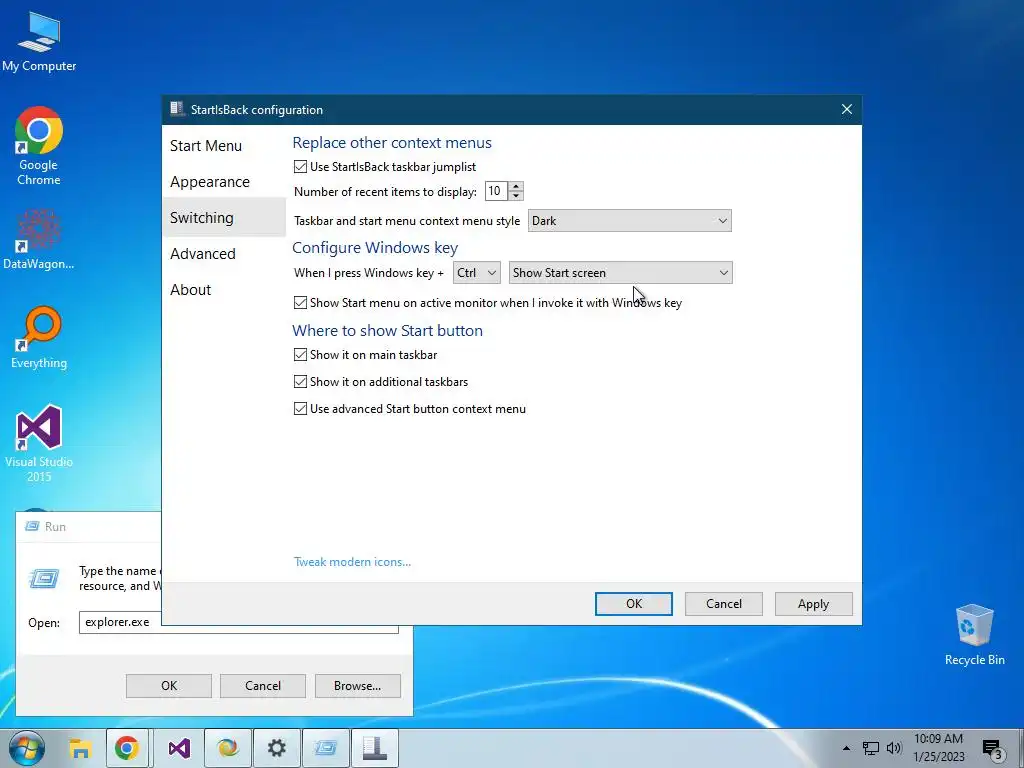Viewport: 1024px width, 768px height.
Task: Decrease number of recent items
Action: coord(516,196)
